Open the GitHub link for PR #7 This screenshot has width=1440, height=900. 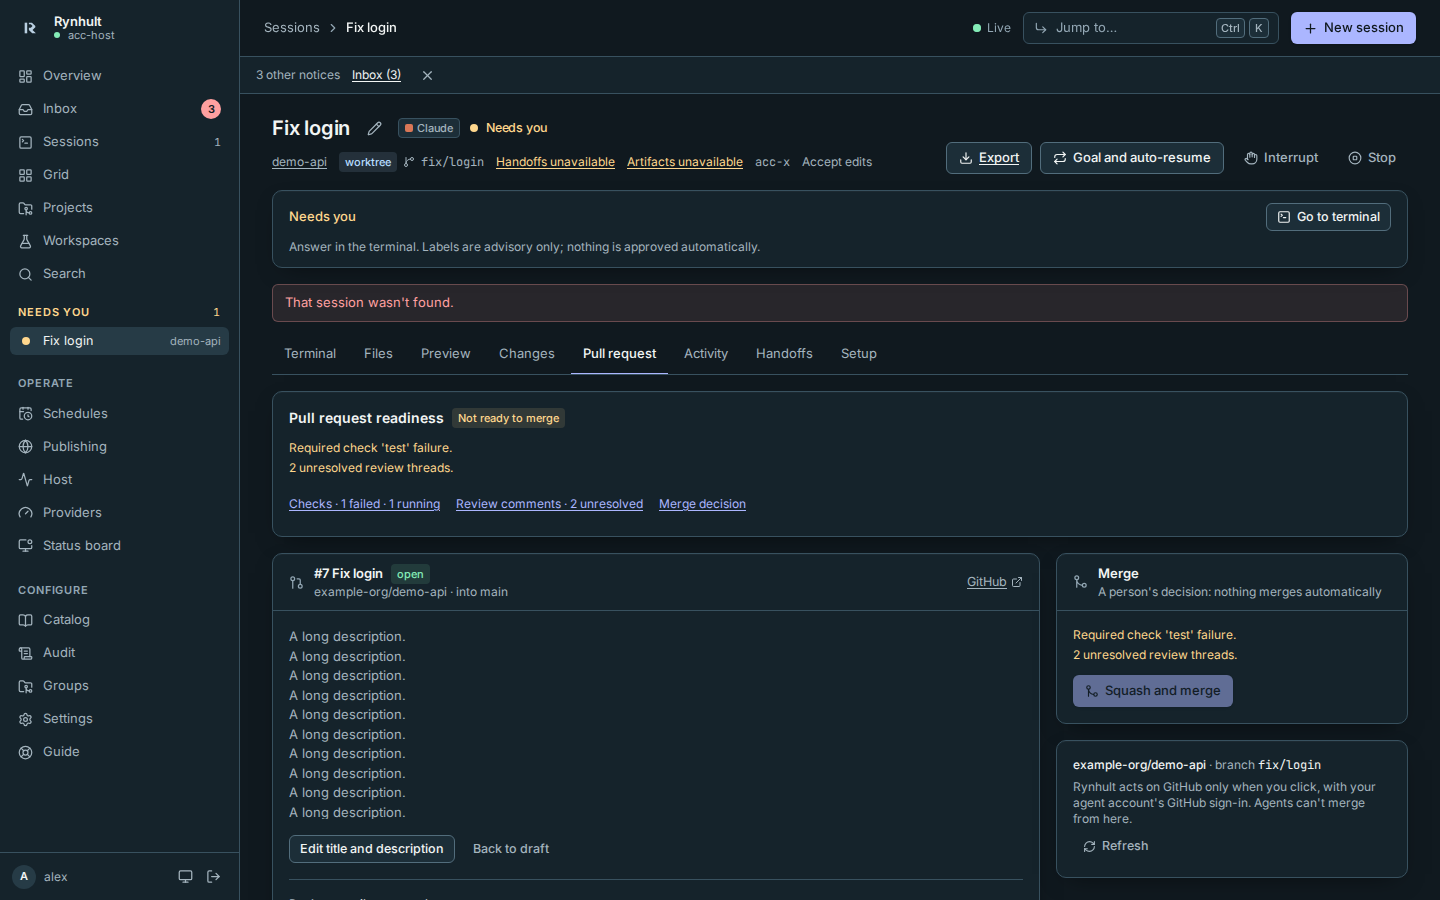tap(994, 582)
